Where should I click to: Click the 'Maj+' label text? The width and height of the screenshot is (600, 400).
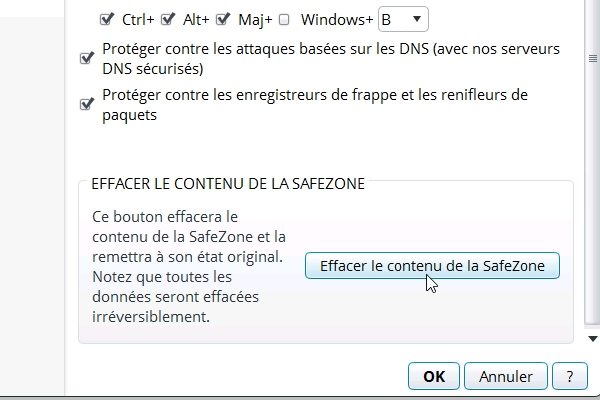tap(255, 20)
